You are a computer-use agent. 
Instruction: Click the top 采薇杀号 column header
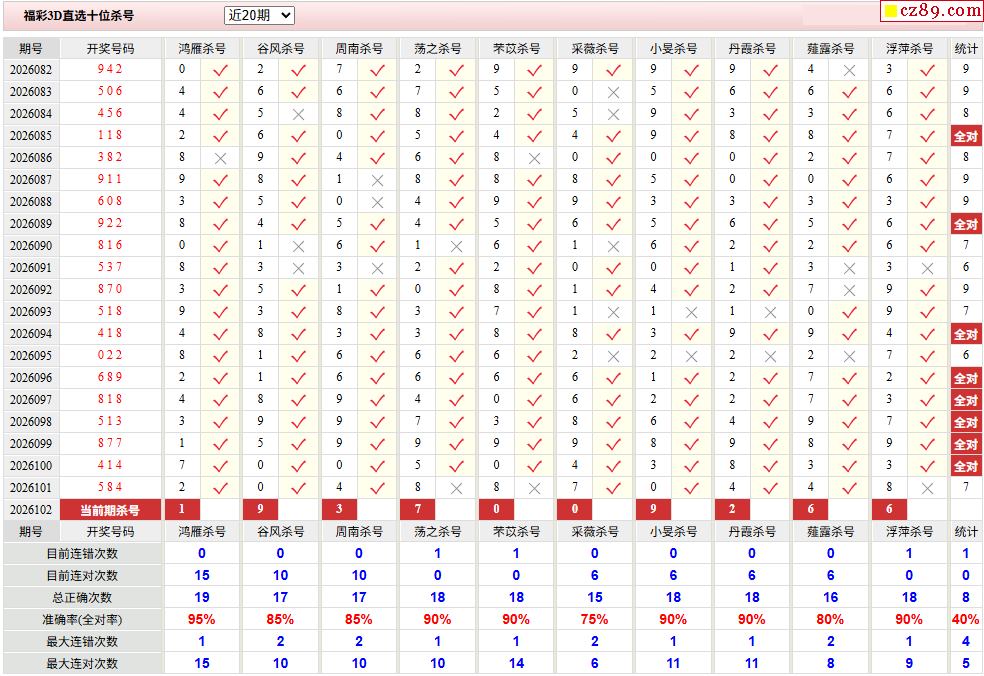coord(595,48)
